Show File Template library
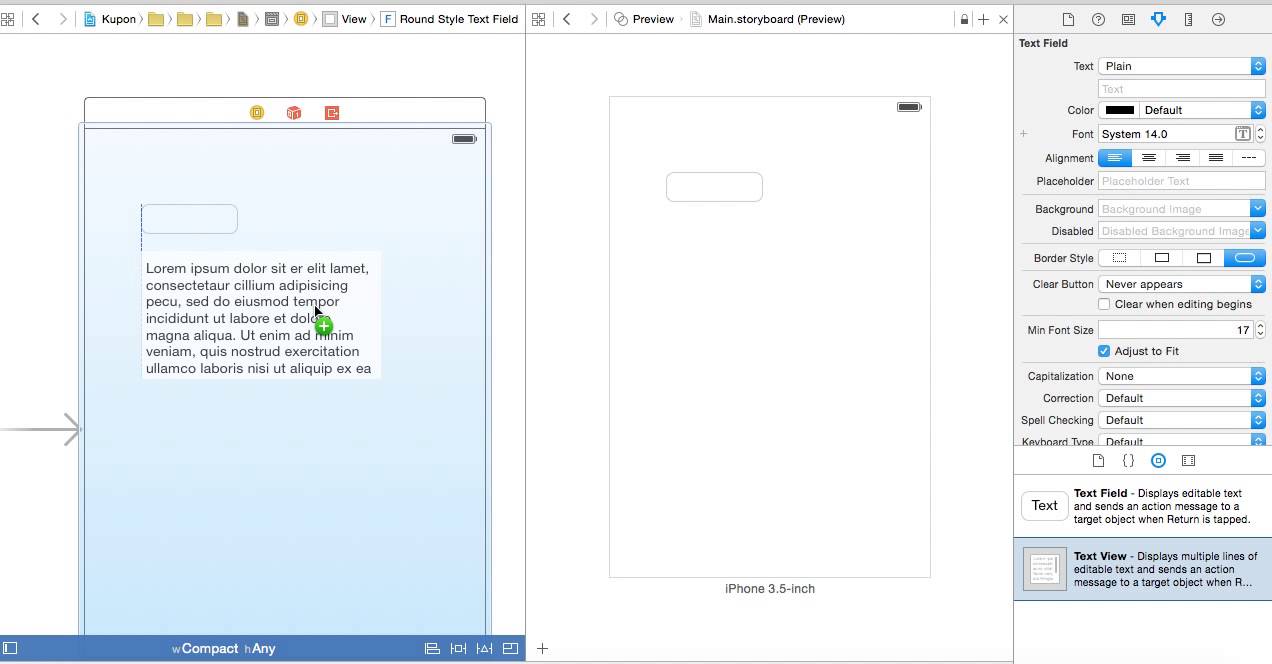1272x664 pixels. (x=1098, y=461)
